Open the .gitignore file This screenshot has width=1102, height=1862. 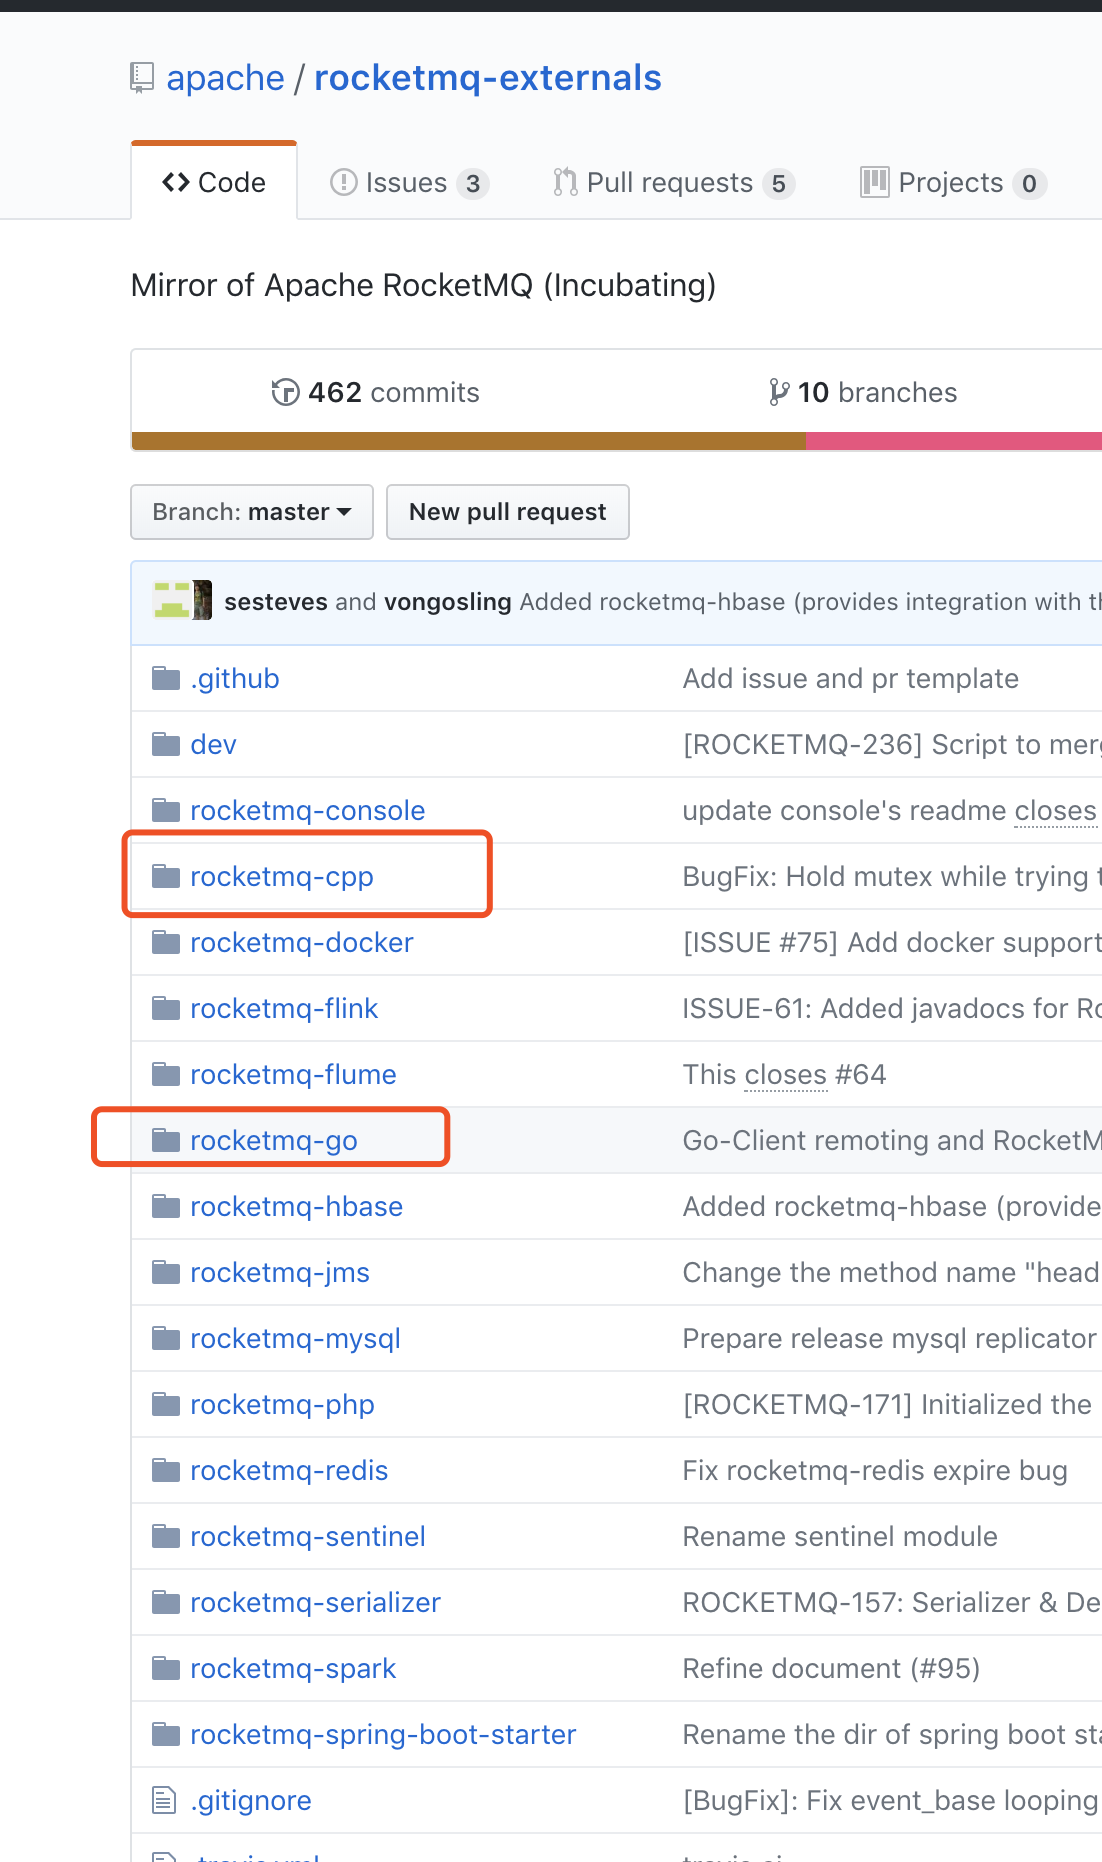tap(251, 1801)
